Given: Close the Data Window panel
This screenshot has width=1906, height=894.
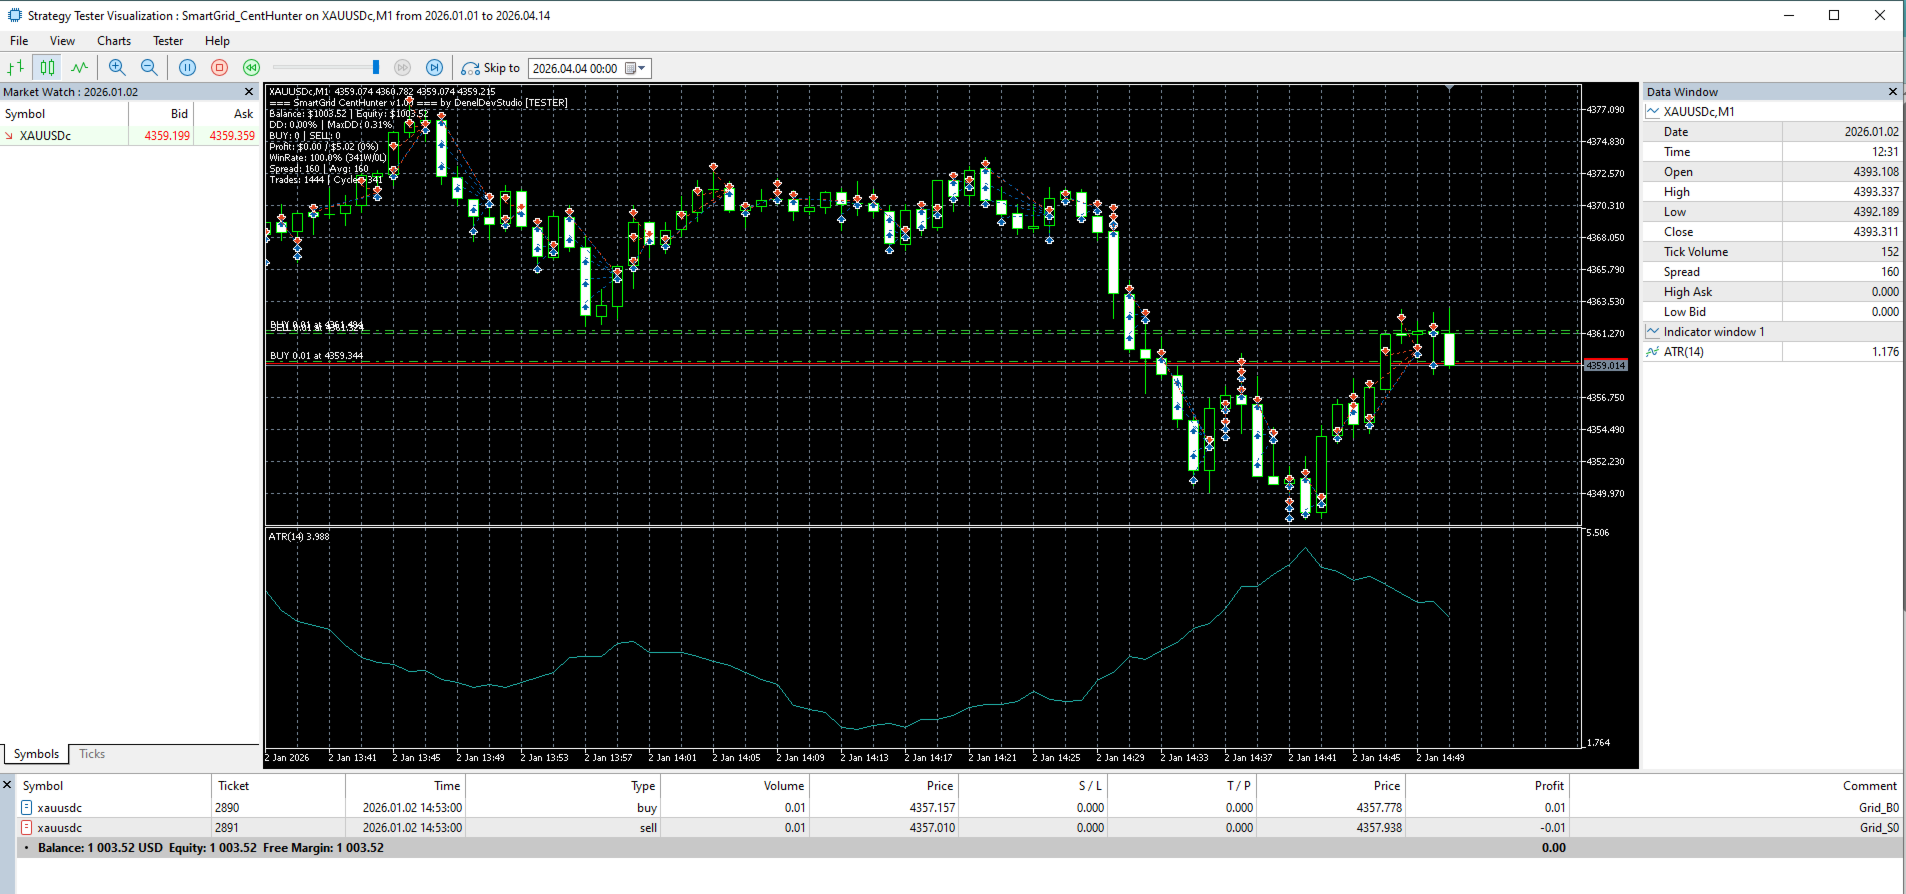Looking at the screenshot, I should 1892,92.
